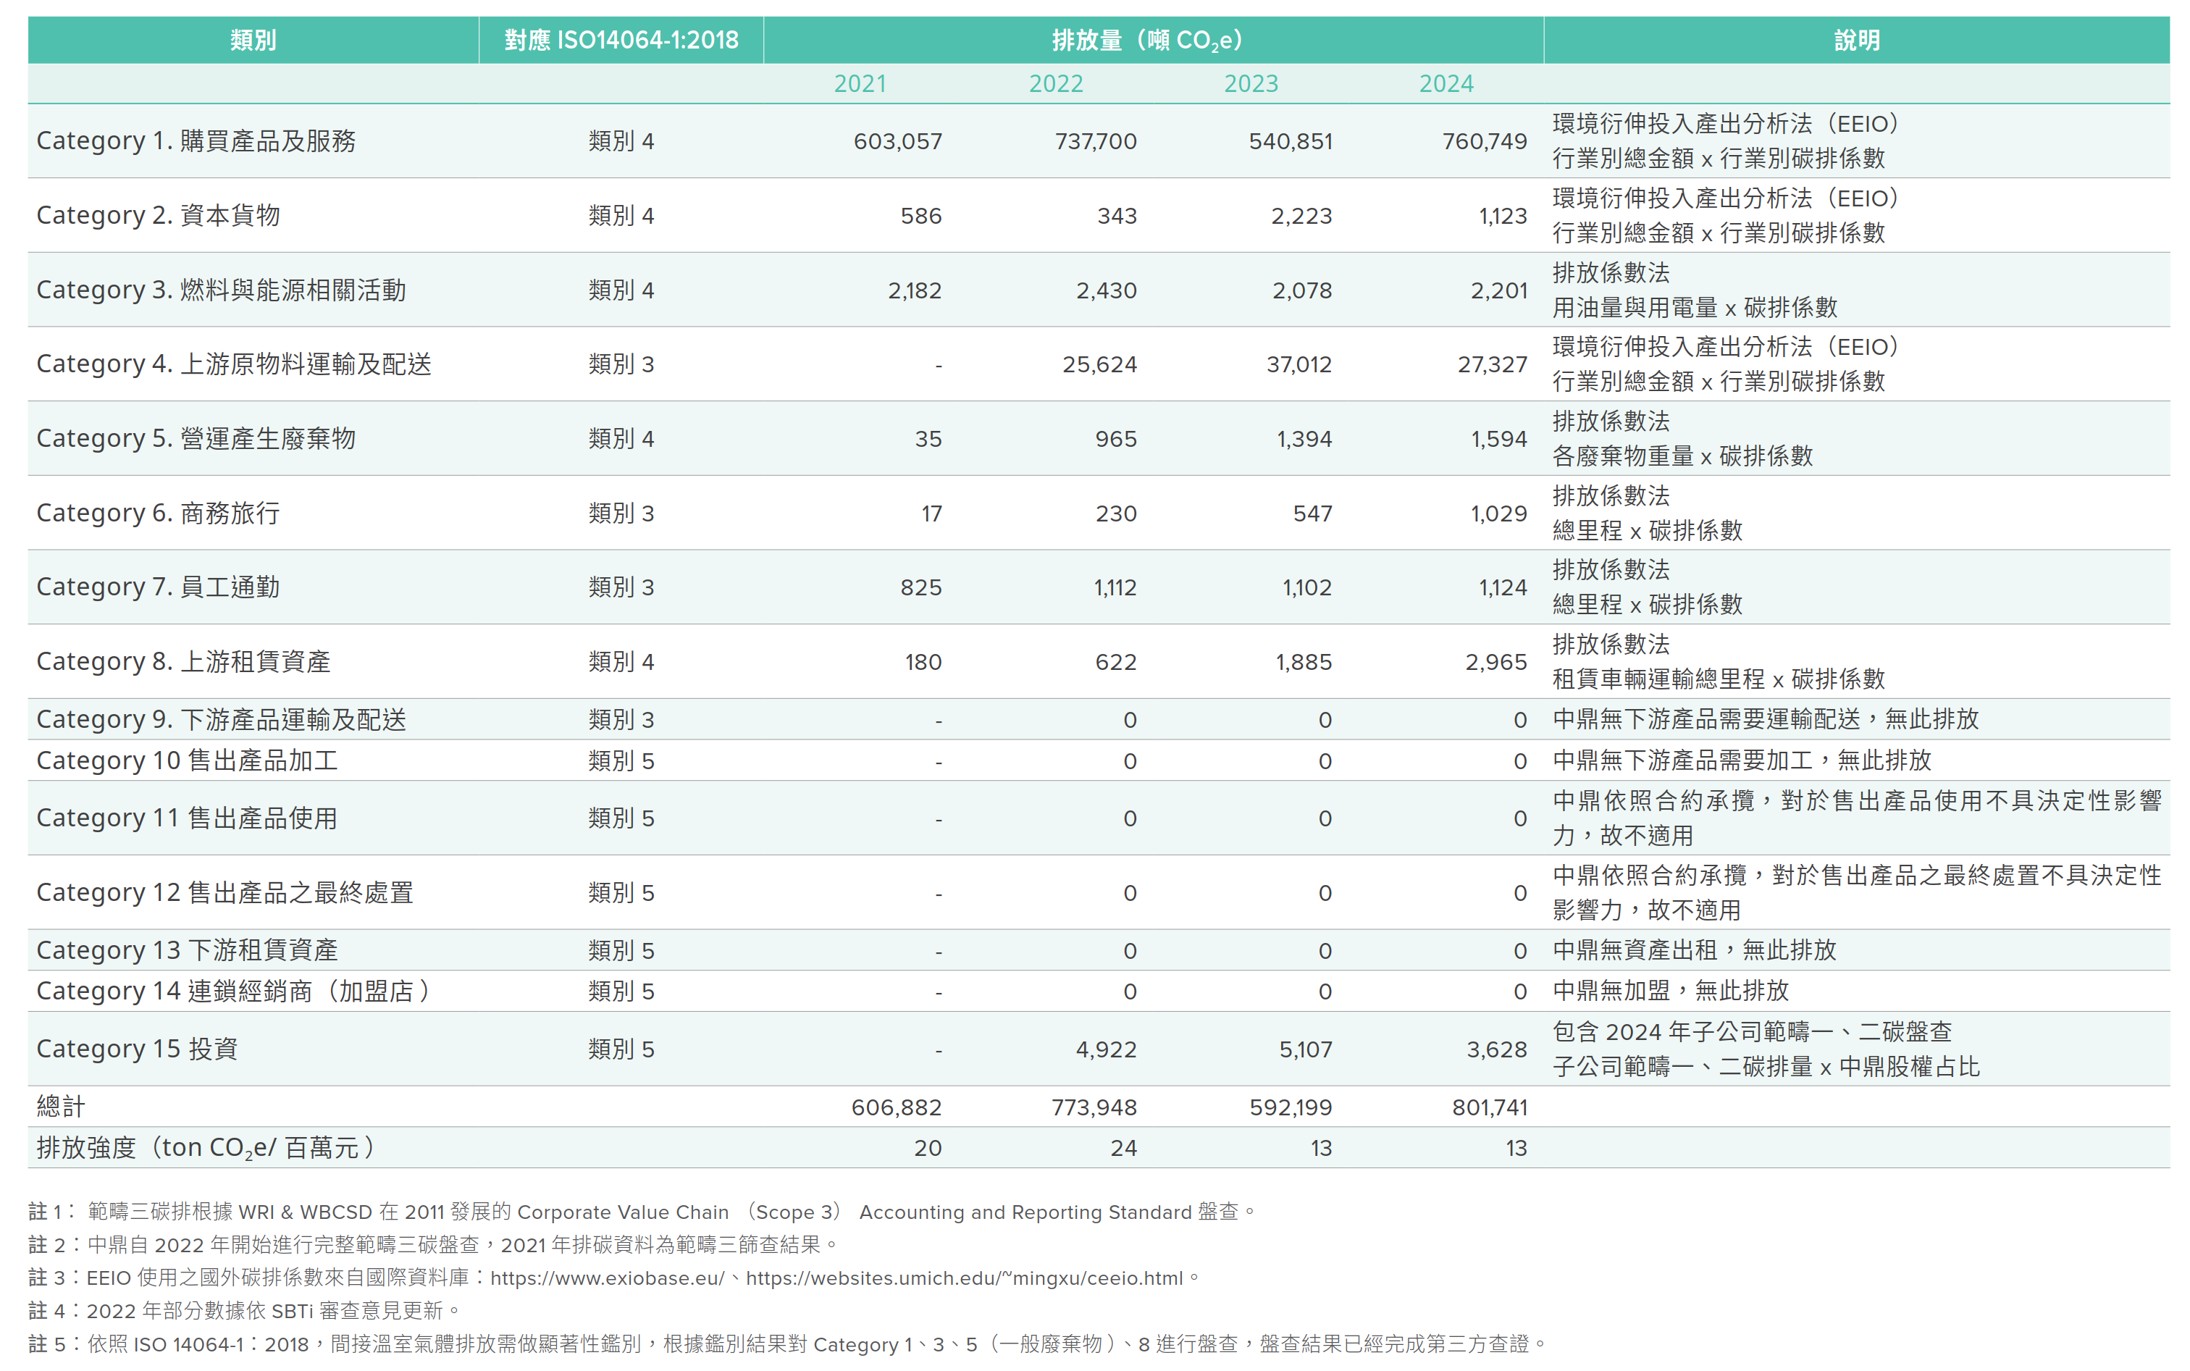2190x1371 pixels.
Task: Click the 說明 column header
Action: pyautogui.click(x=1856, y=40)
